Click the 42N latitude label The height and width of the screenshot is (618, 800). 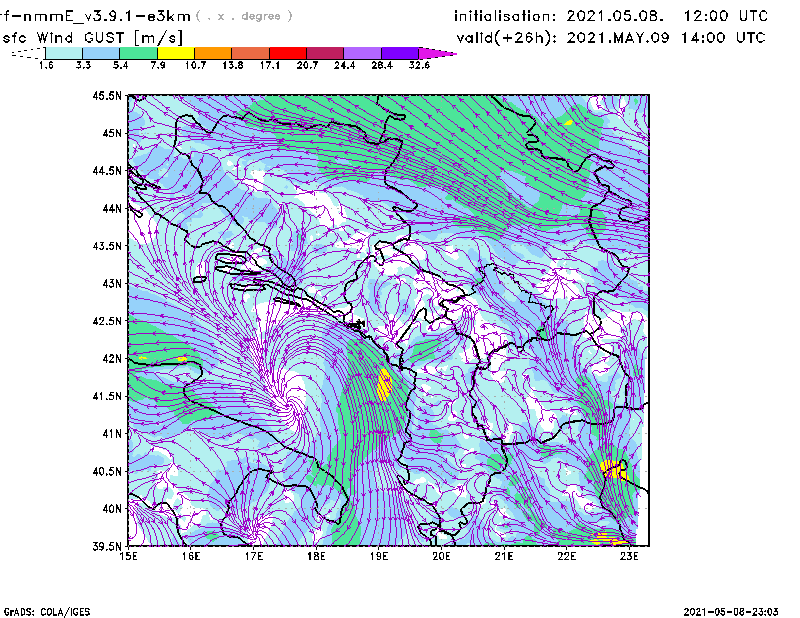tap(112, 359)
